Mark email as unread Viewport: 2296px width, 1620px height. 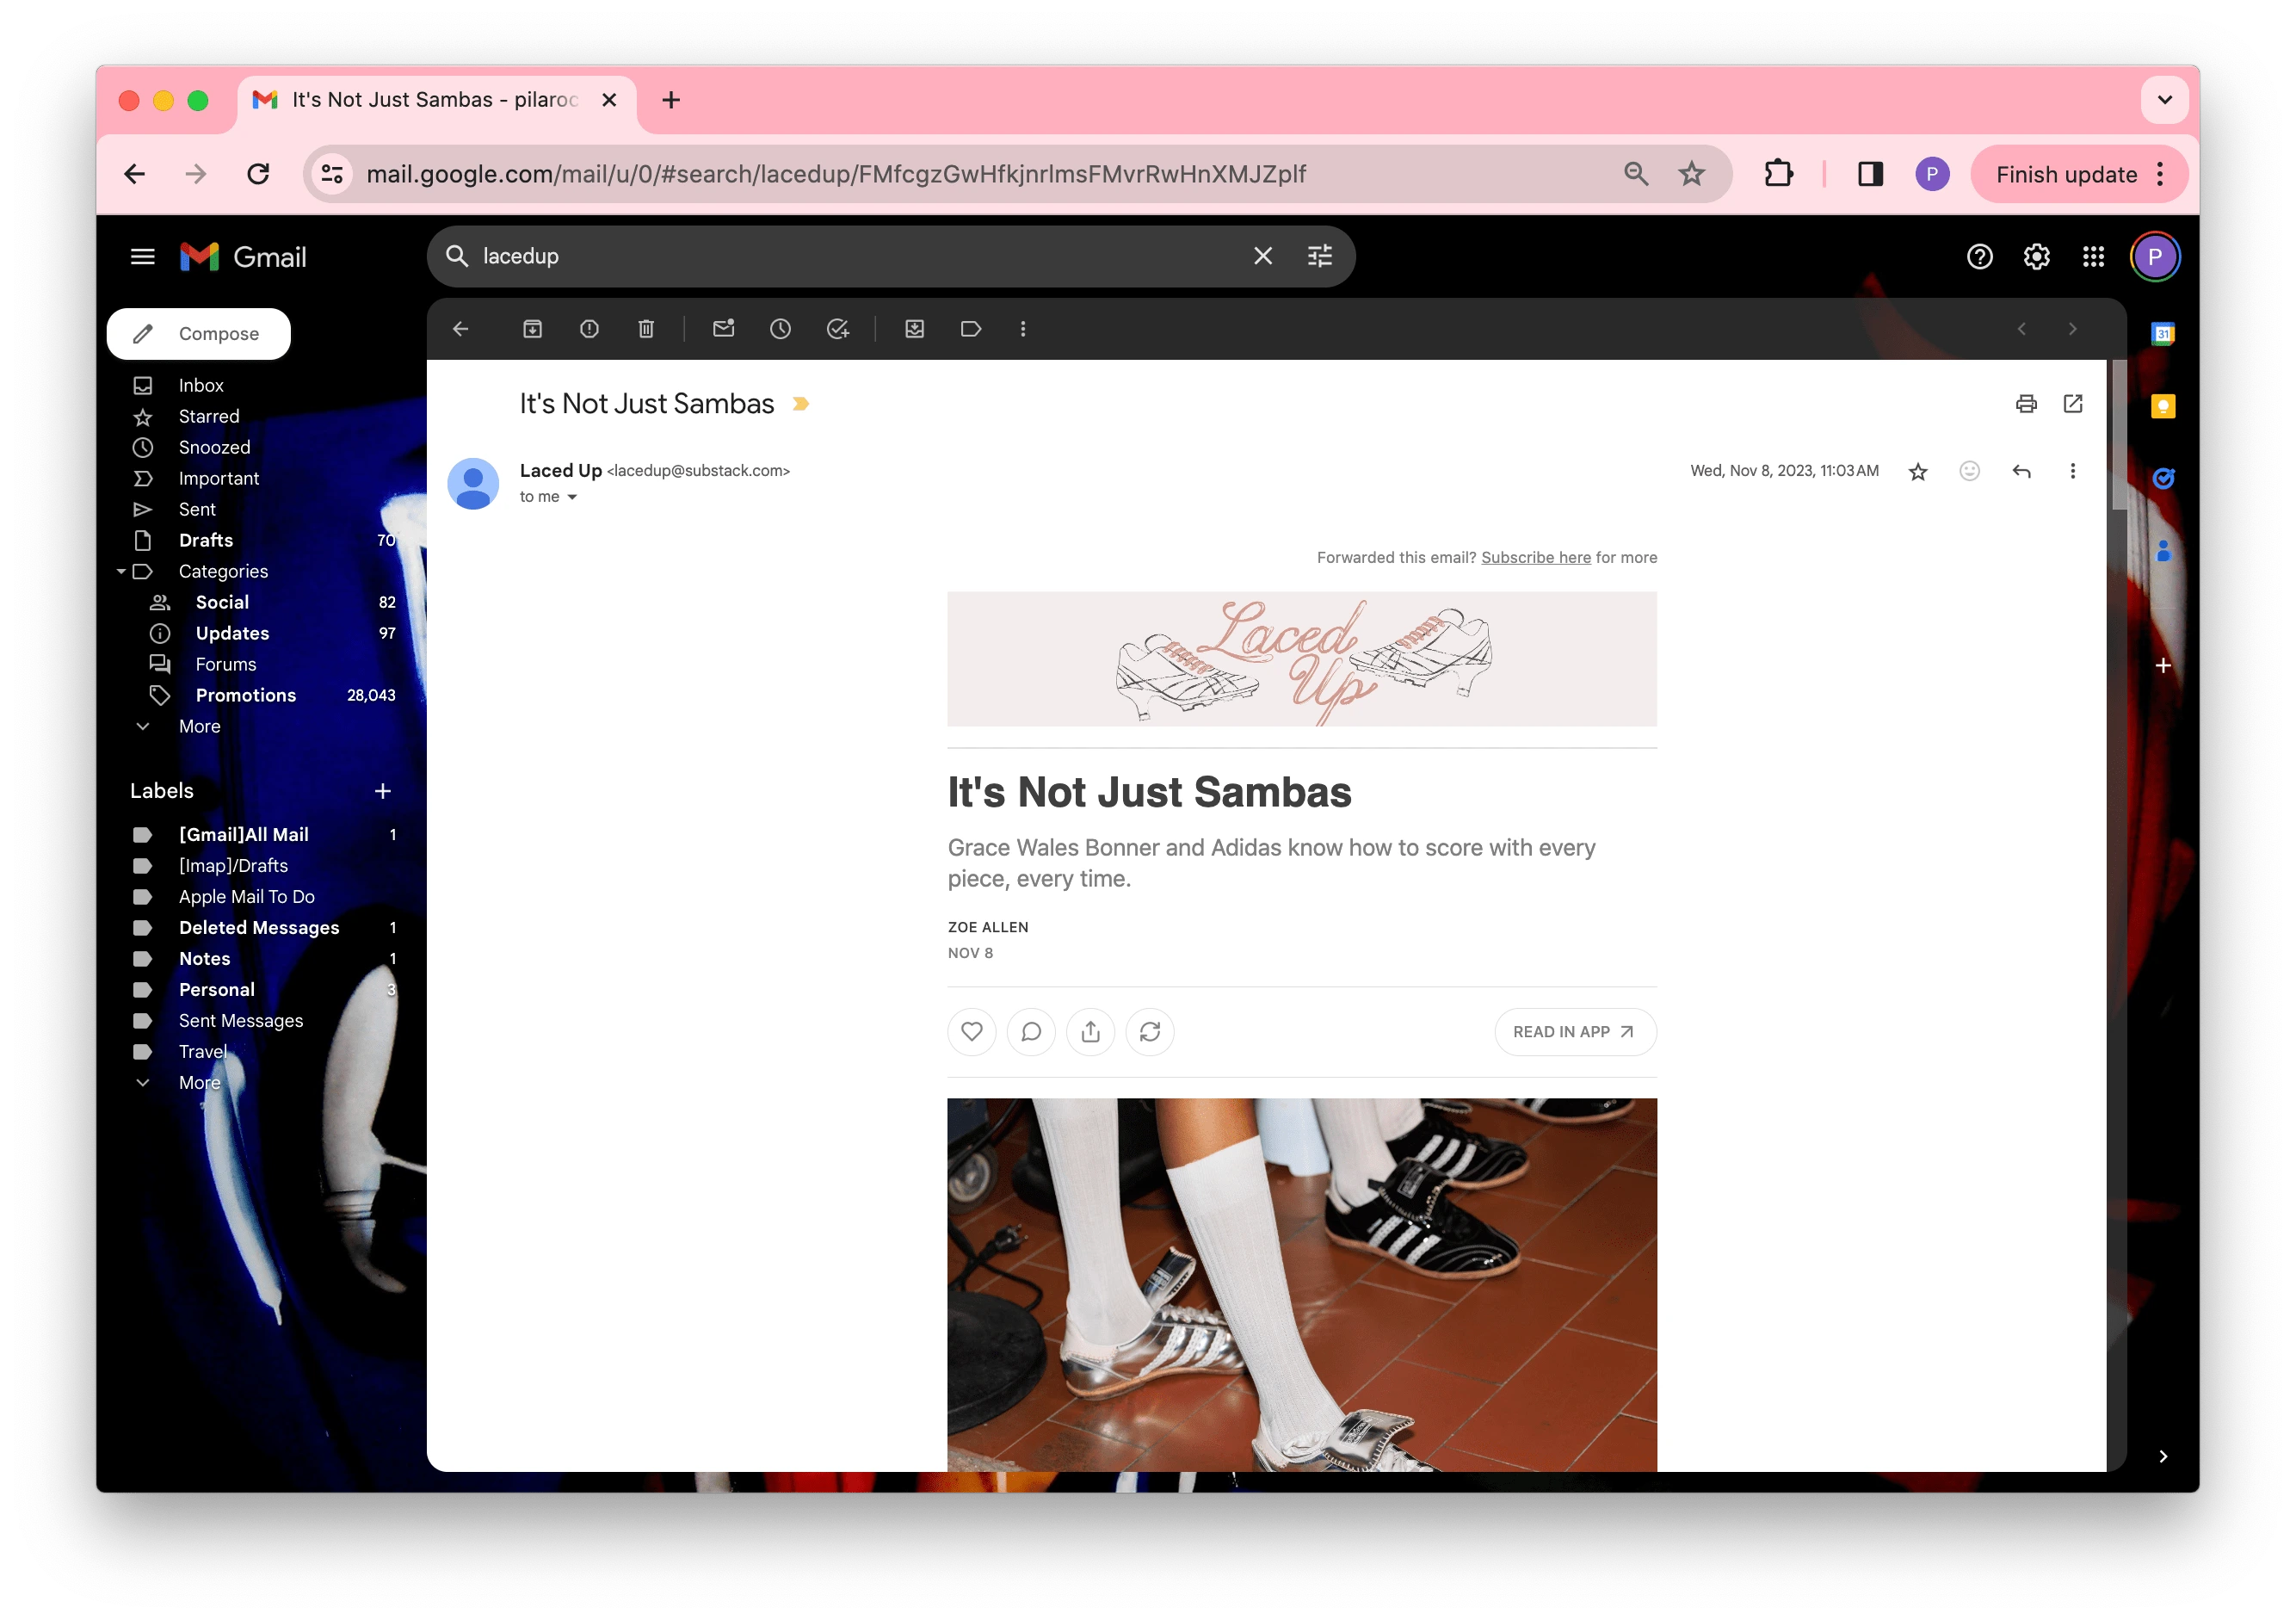(x=724, y=329)
